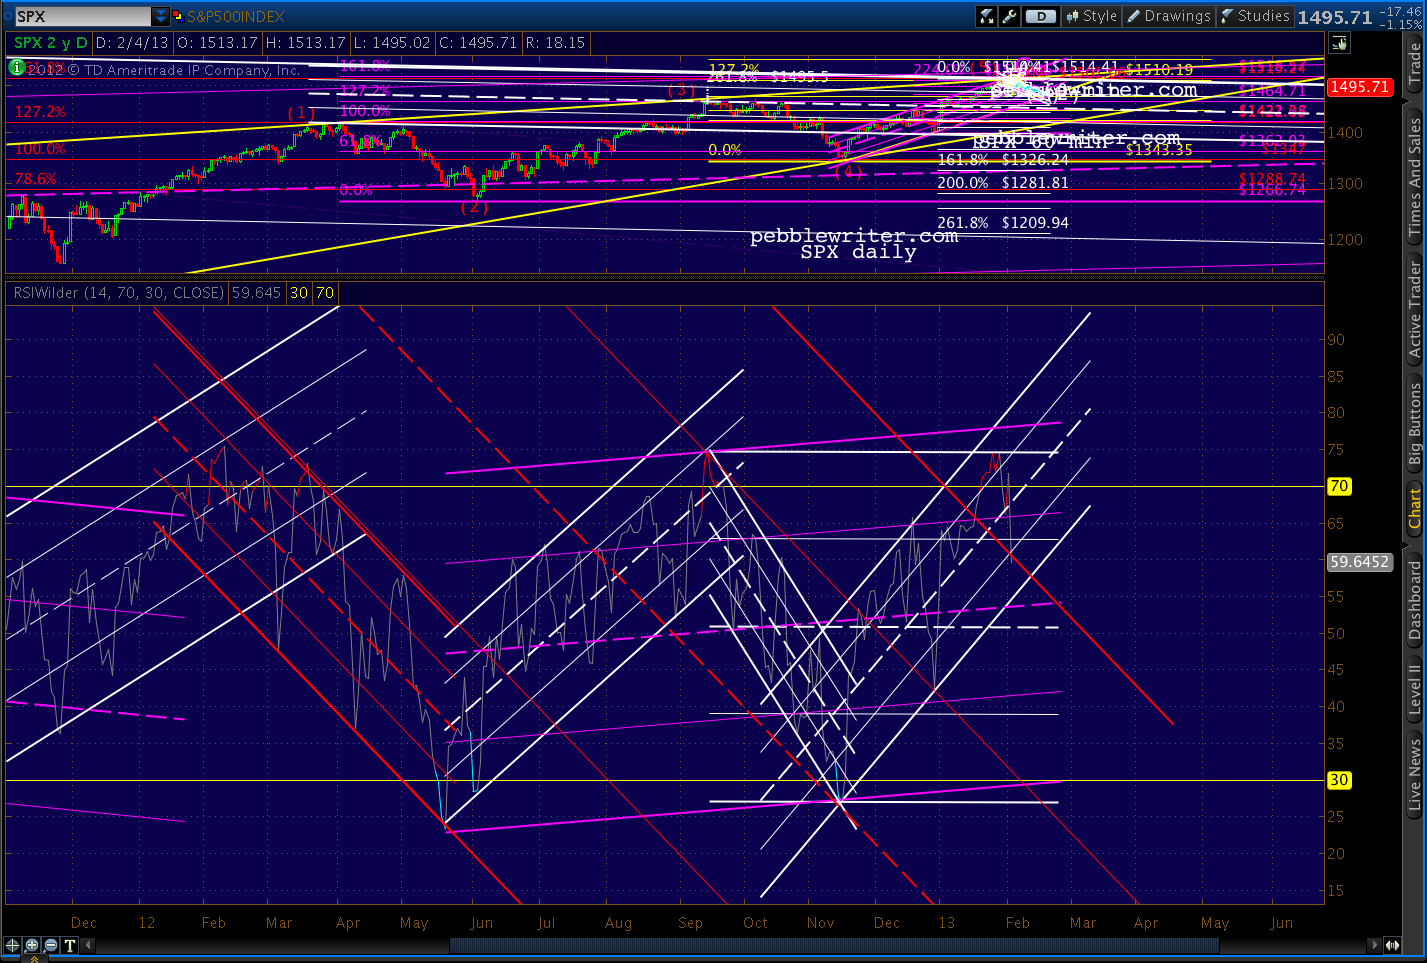Viewport: 1427px width, 963px height.
Task: Click the green info icon on the chart
Action: [x=16, y=68]
